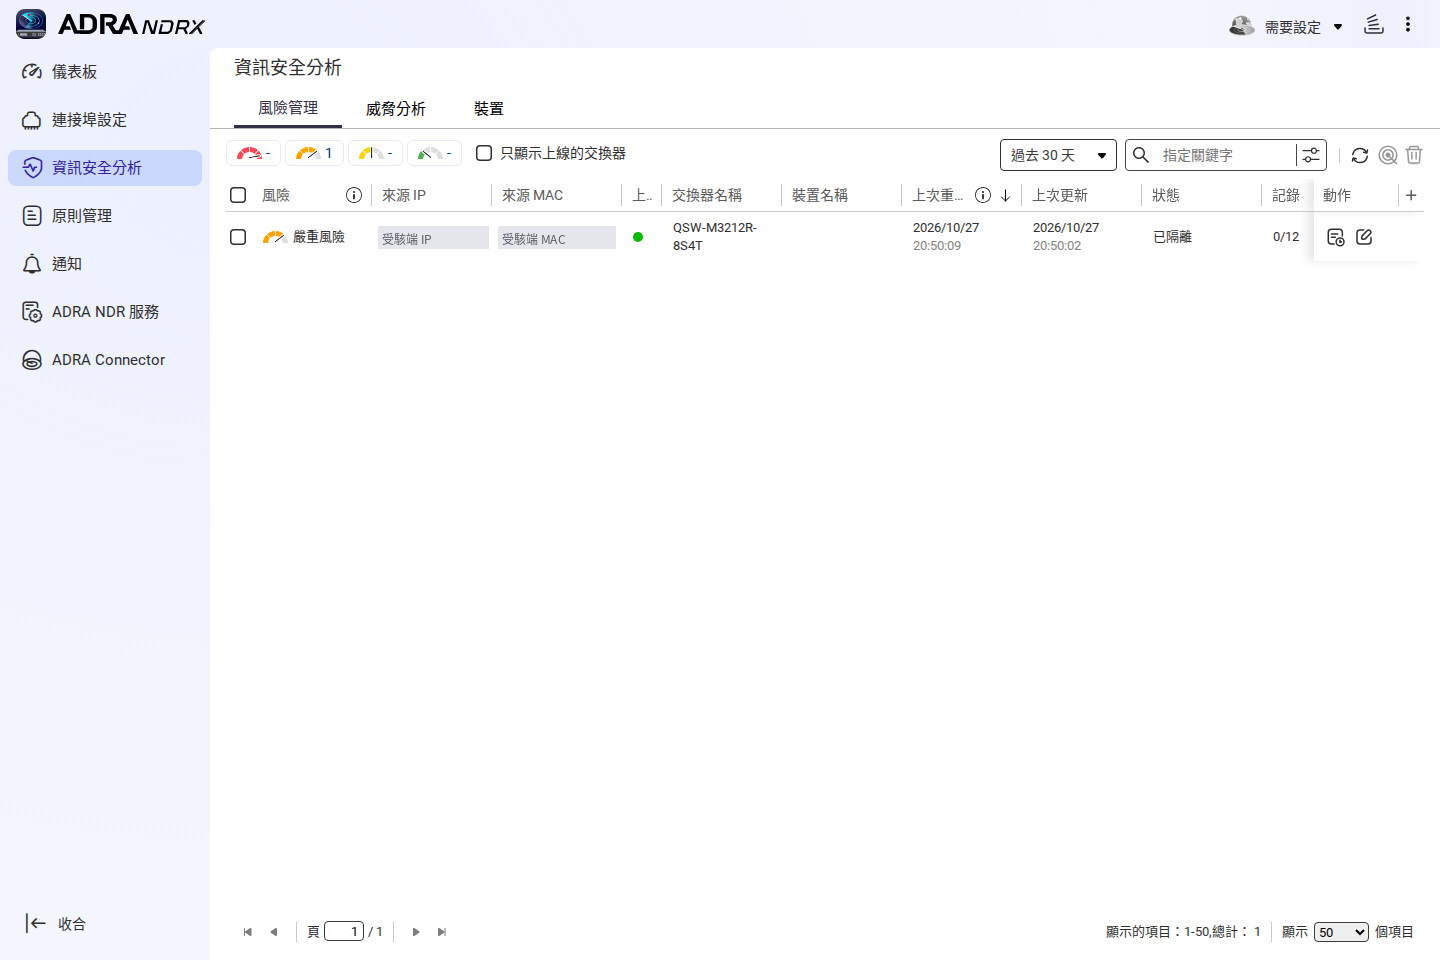1440x960 pixels.
Task: Go to 原則管理 policy management
Action: point(105,216)
